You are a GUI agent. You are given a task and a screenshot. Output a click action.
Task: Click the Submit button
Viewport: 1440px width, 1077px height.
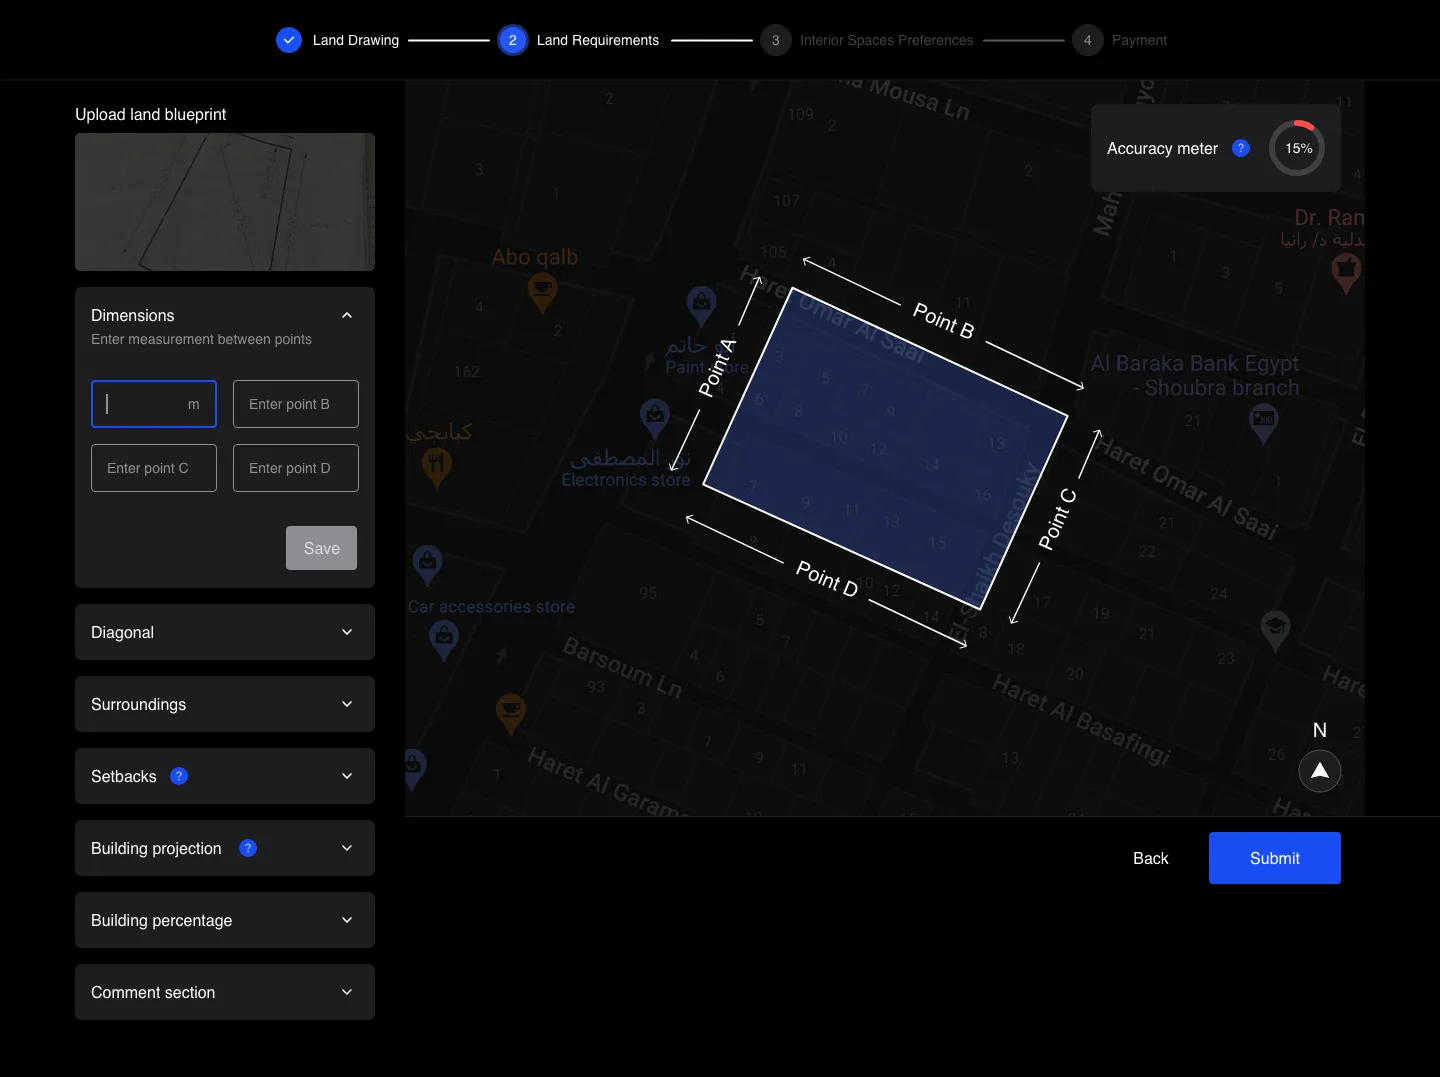pyautogui.click(x=1274, y=858)
